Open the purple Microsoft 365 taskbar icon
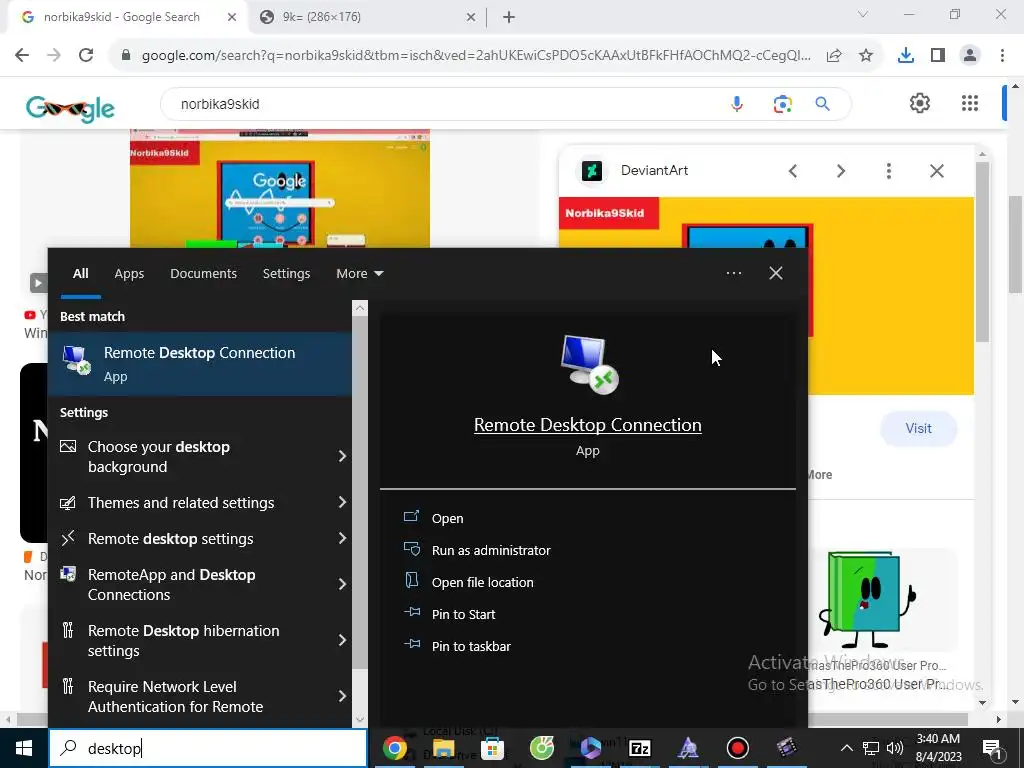The height and width of the screenshot is (768, 1024). [x=590, y=748]
